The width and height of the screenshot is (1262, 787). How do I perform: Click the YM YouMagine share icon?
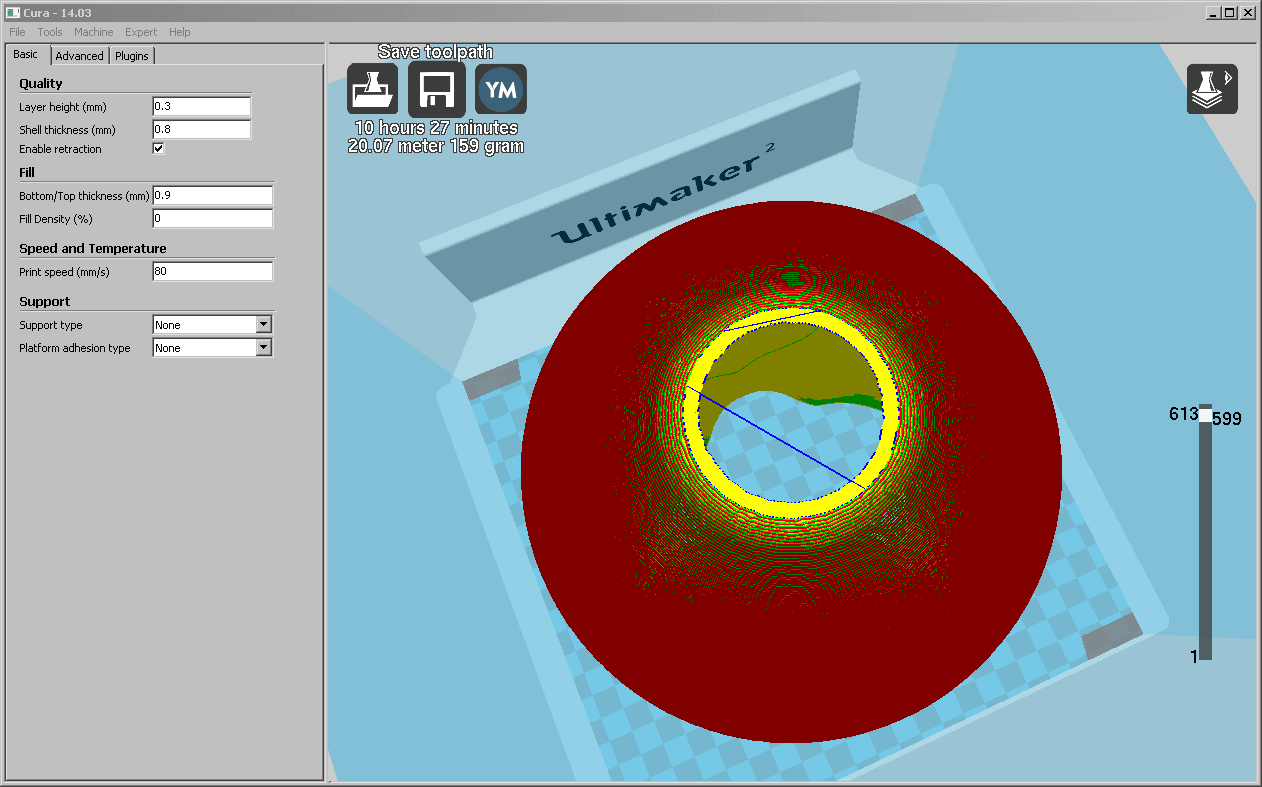pyautogui.click(x=500, y=90)
